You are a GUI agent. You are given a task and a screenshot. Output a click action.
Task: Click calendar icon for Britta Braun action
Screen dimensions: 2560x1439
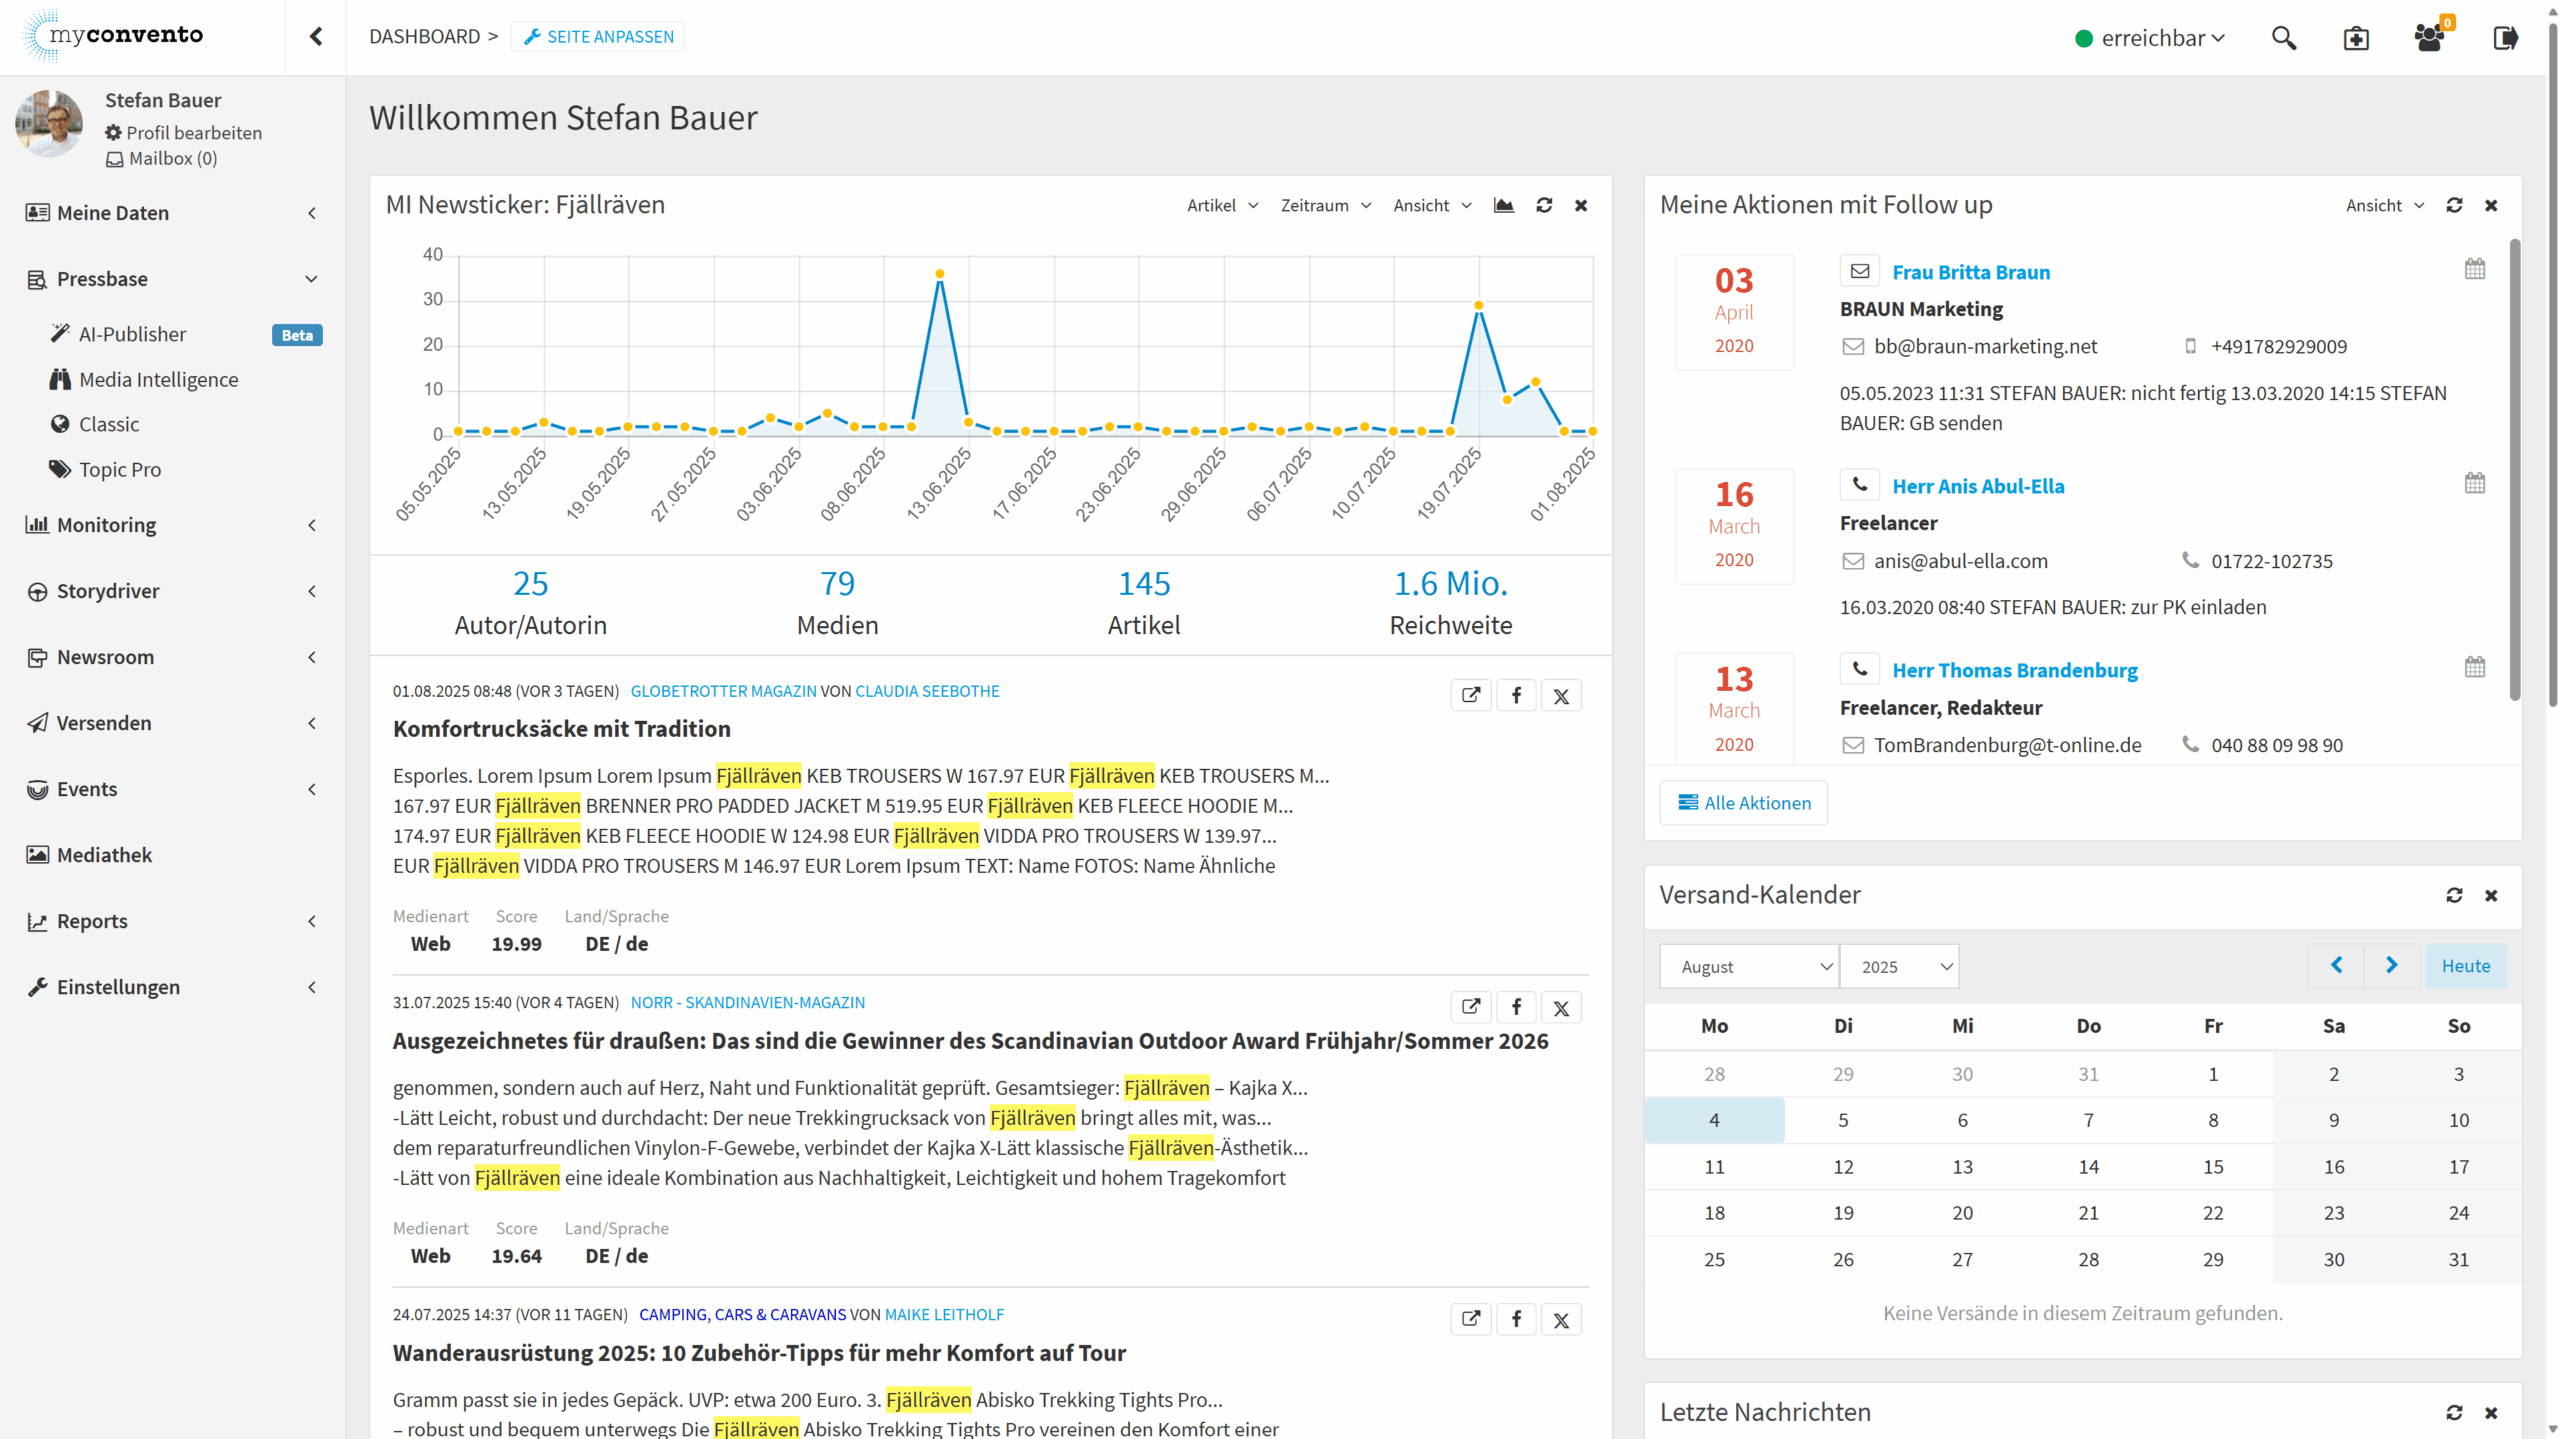2474,269
